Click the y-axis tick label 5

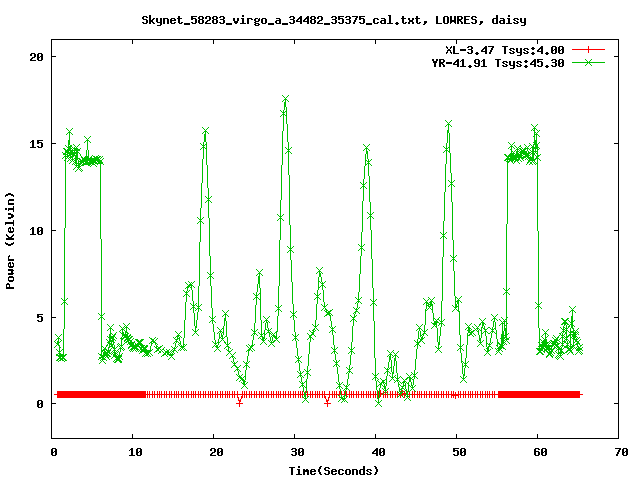[x=40, y=318]
